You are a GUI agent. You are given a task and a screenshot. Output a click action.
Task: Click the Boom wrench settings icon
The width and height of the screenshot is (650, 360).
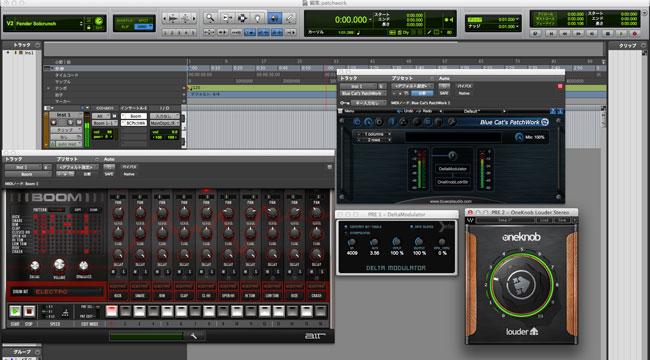[194, 336]
